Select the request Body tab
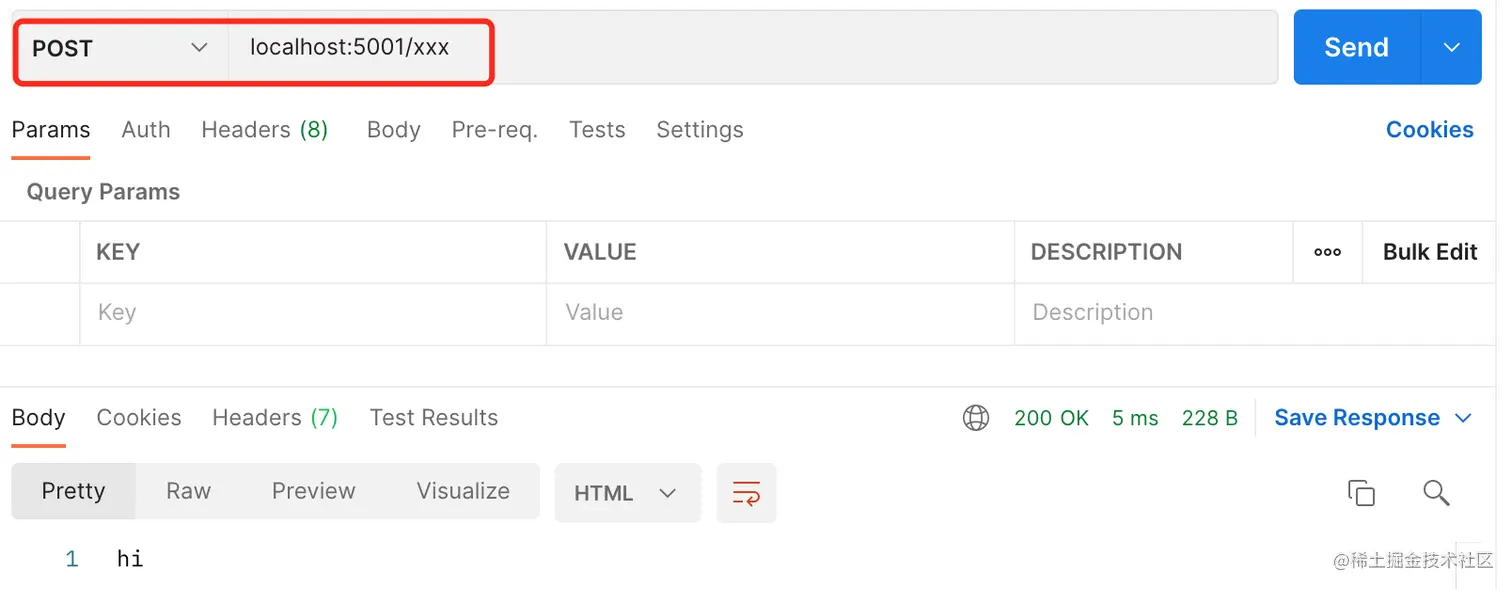Screen dimensions: 1512x589 pos(393,130)
